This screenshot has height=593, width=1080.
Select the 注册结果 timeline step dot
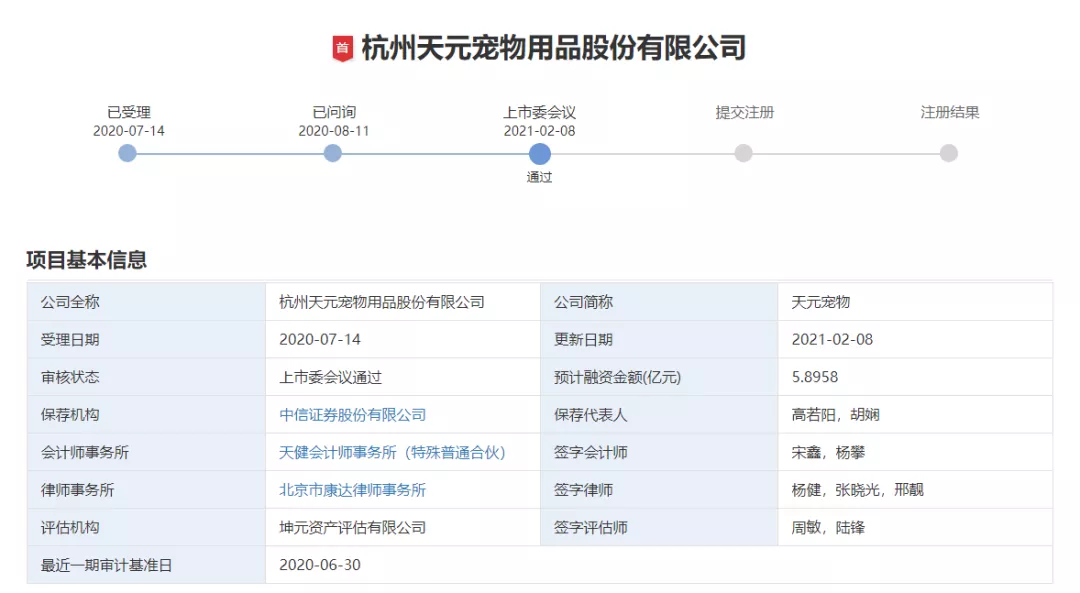tap(948, 153)
